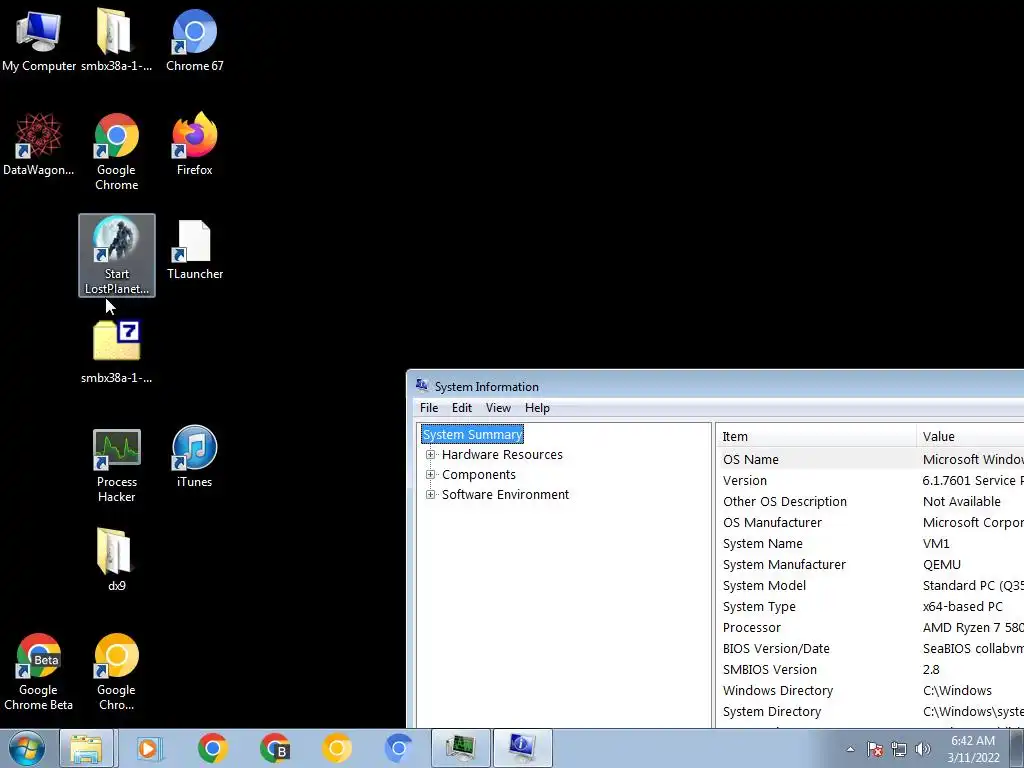Click the Chrome icon in the taskbar
This screenshot has height=768, width=1024.
pyautogui.click(x=212, y=748)
